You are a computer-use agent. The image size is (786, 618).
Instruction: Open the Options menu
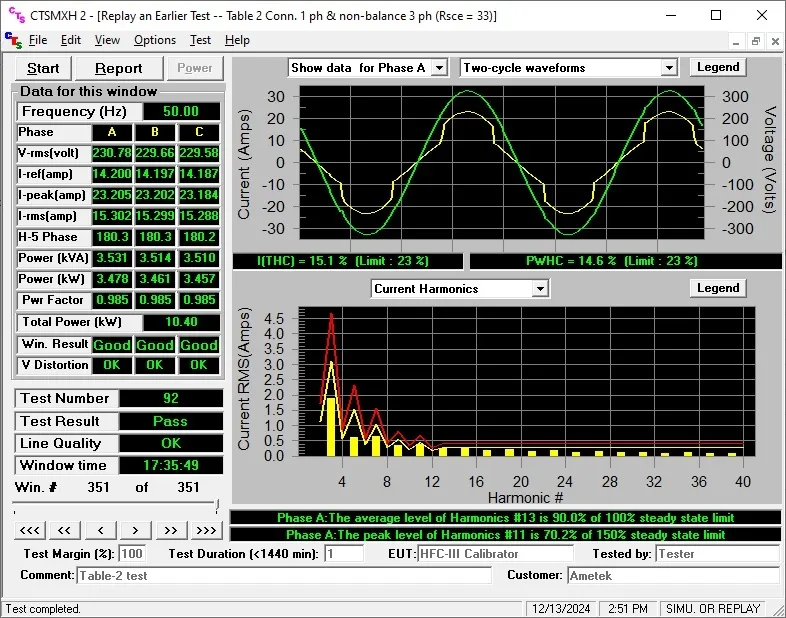tap(155, 40)
